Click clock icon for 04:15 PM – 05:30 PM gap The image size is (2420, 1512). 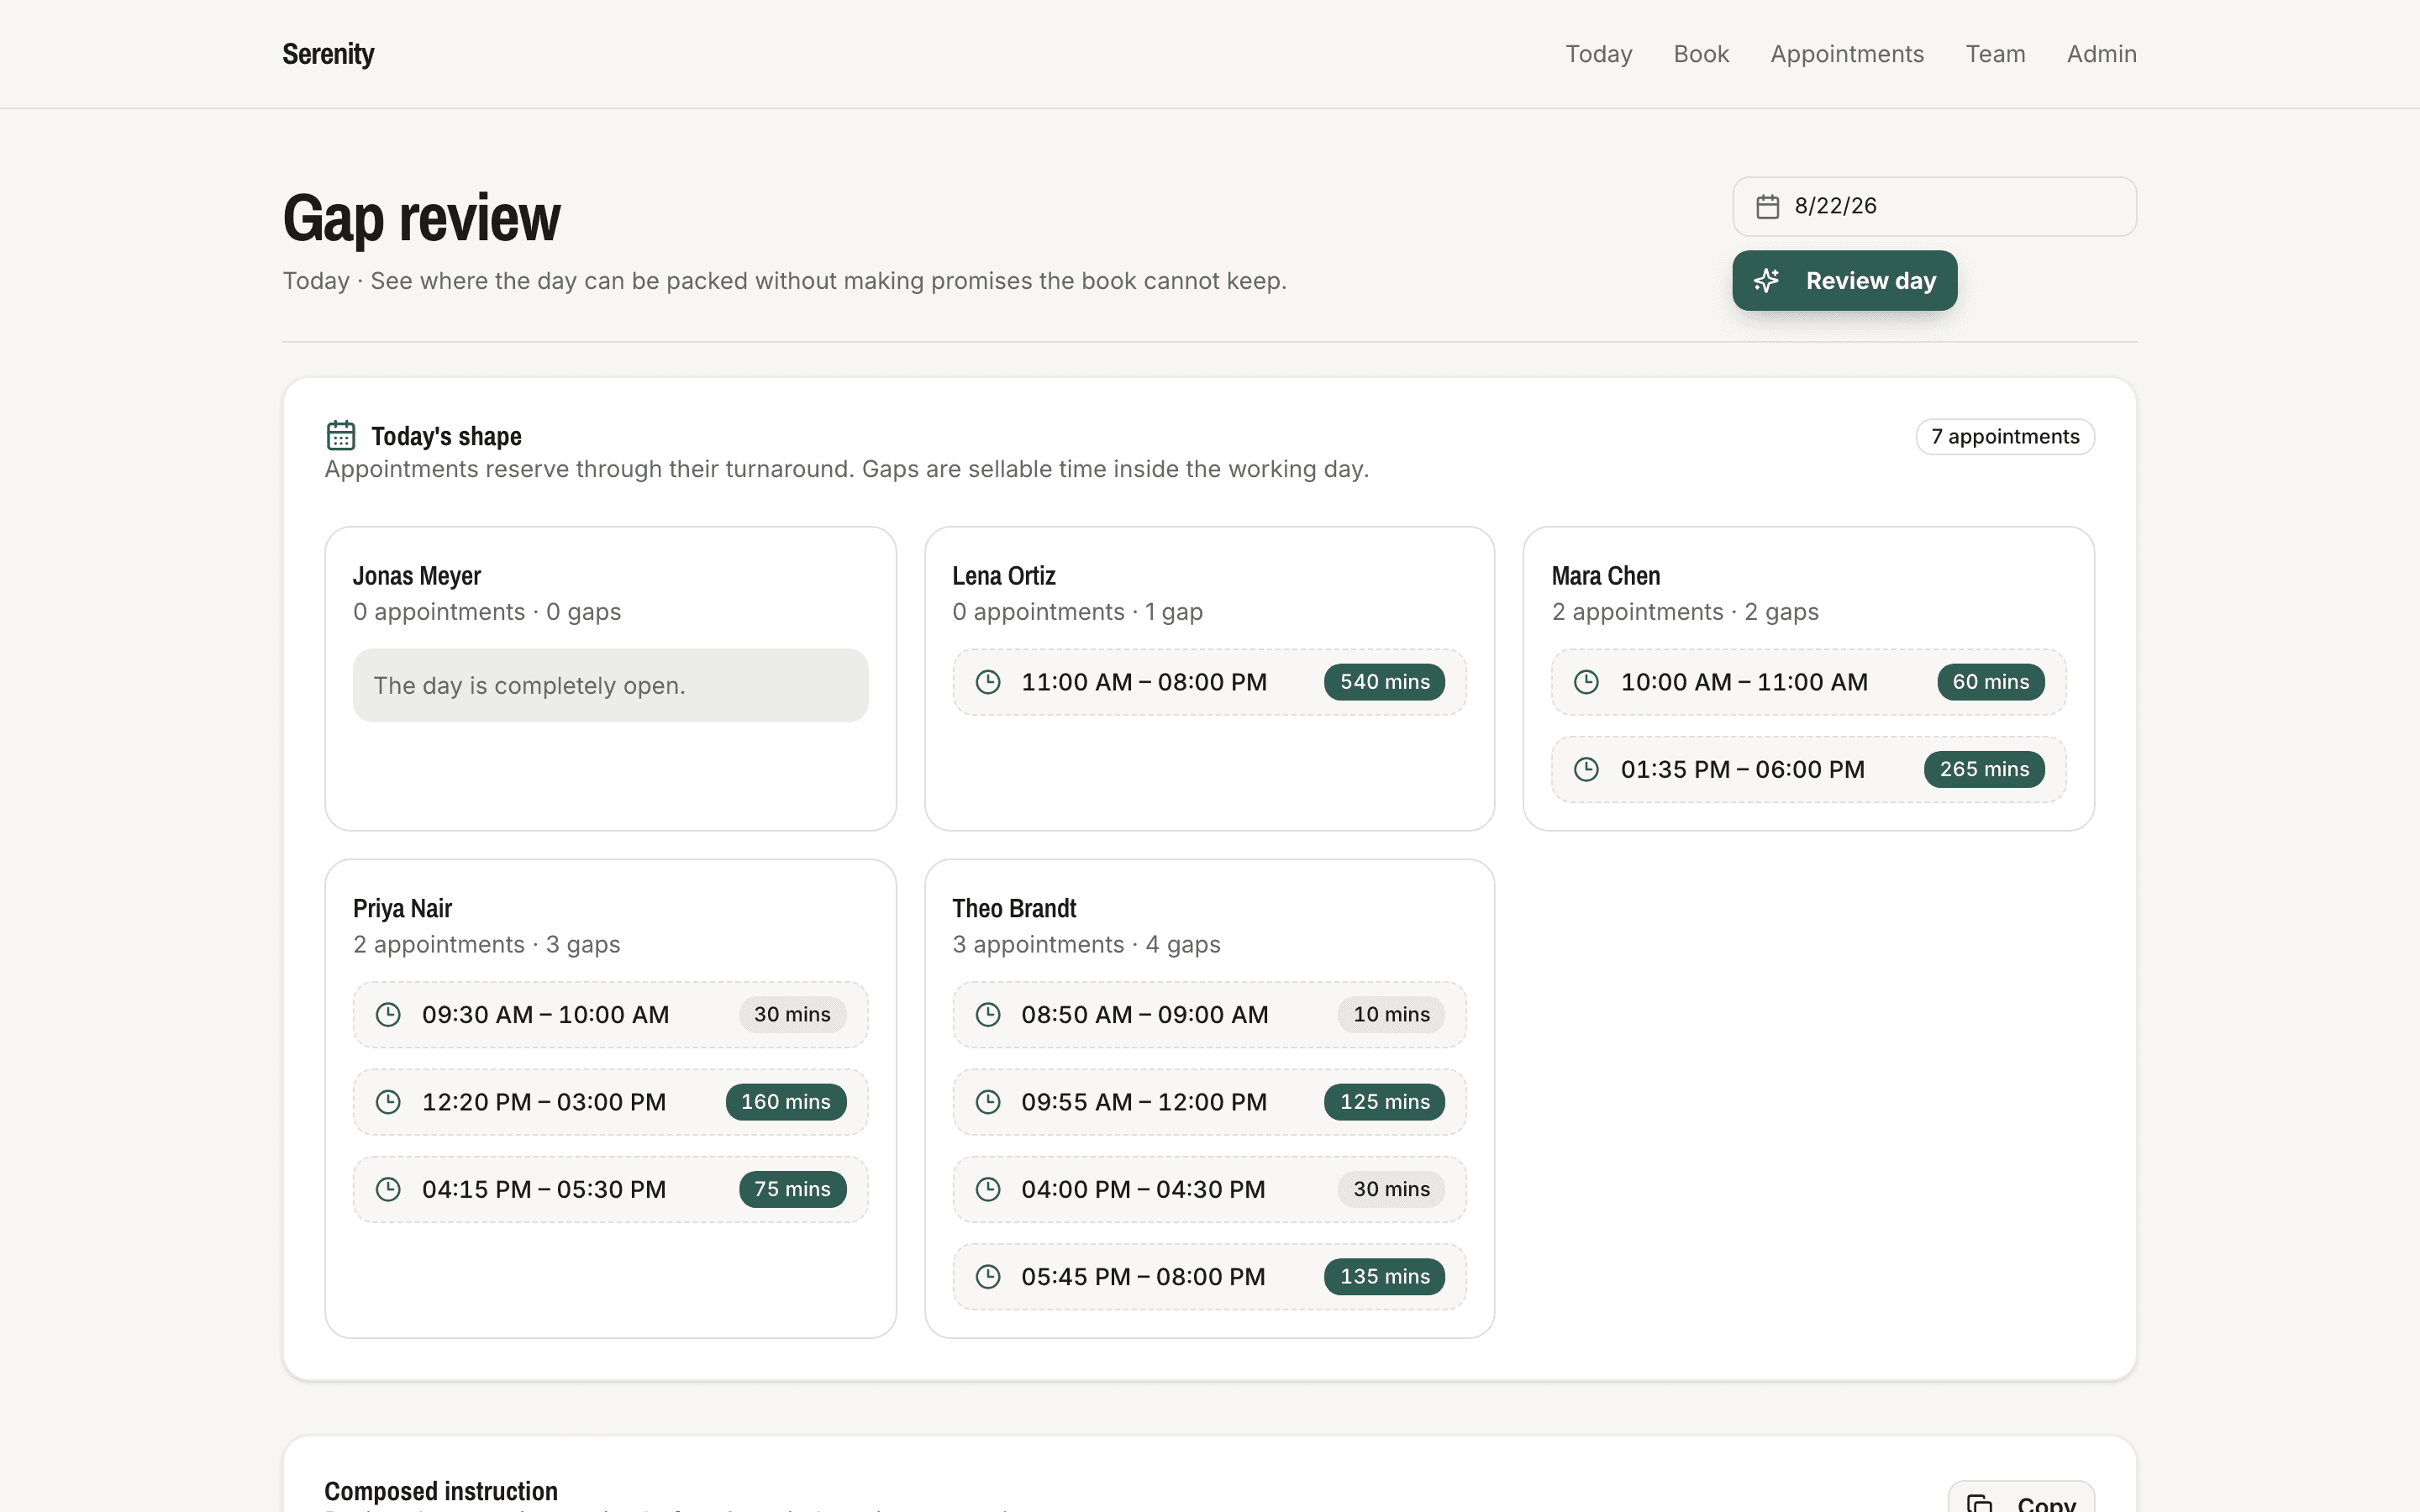pos(388,1189)
